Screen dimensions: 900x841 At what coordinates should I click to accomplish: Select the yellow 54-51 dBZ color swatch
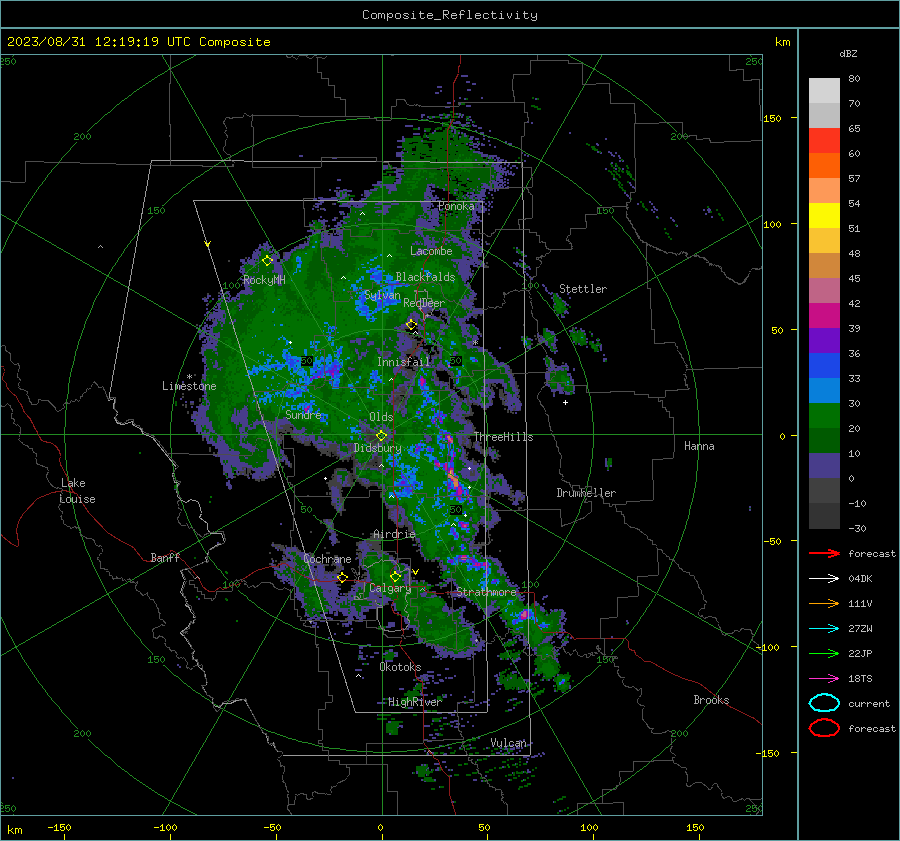tap(824, 216)
